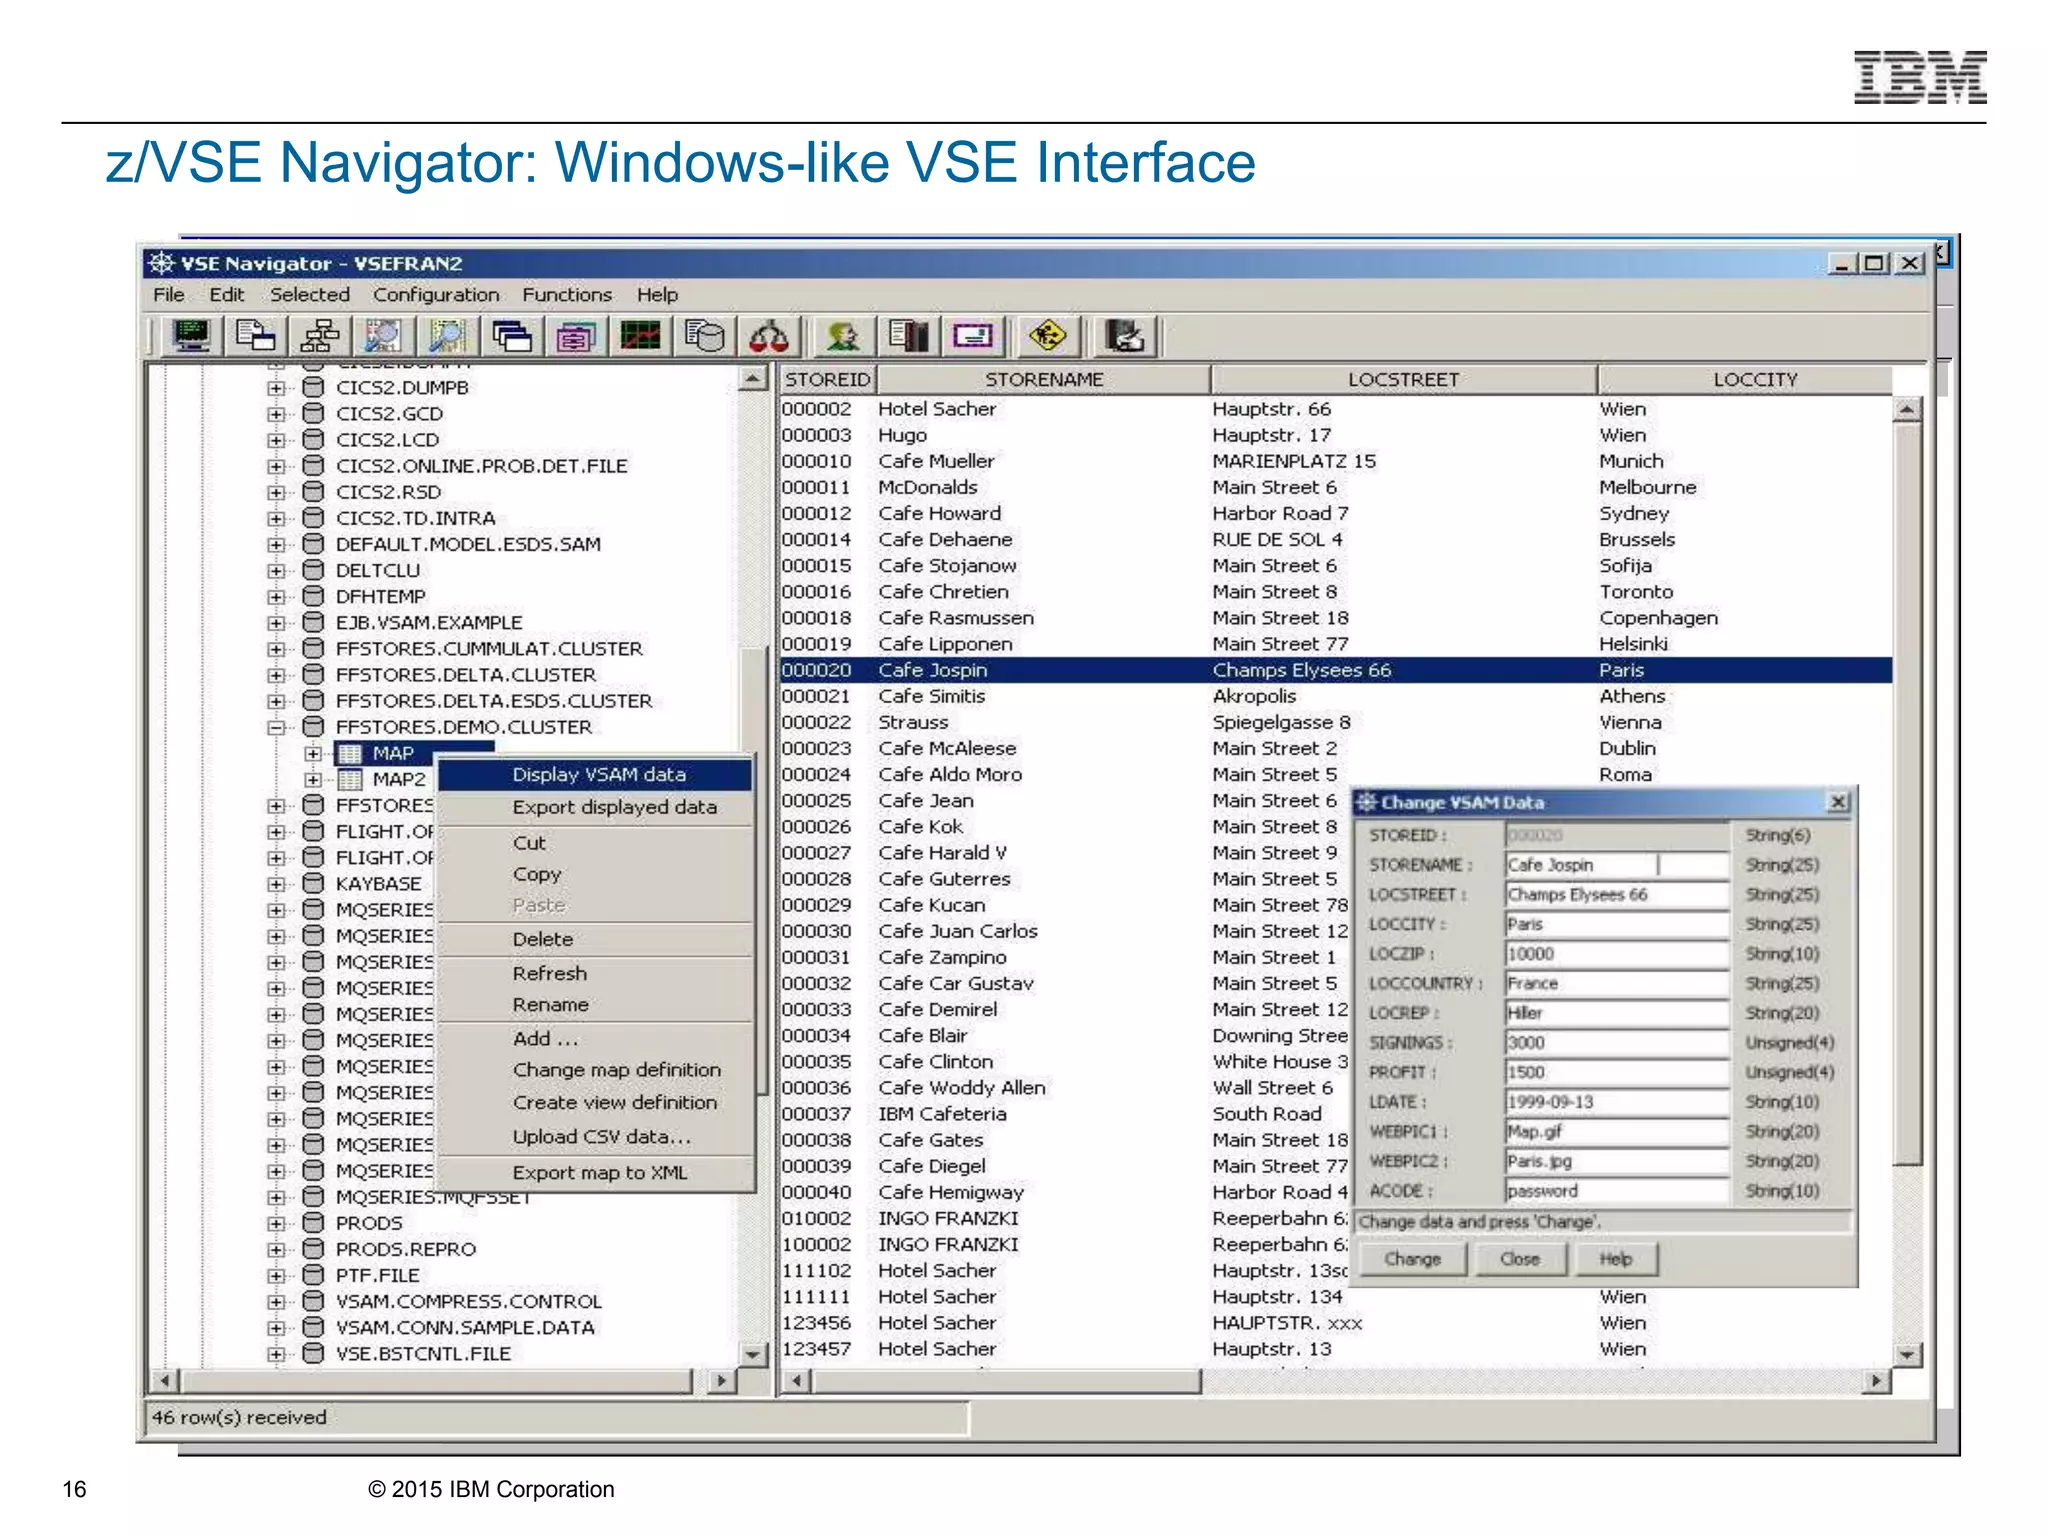Image resolution: width=2048 pixels, height=1536 pixels.
Task: Expand the EJB.VSAM.EXAMPLE tree node
Action: coord(276,622)
